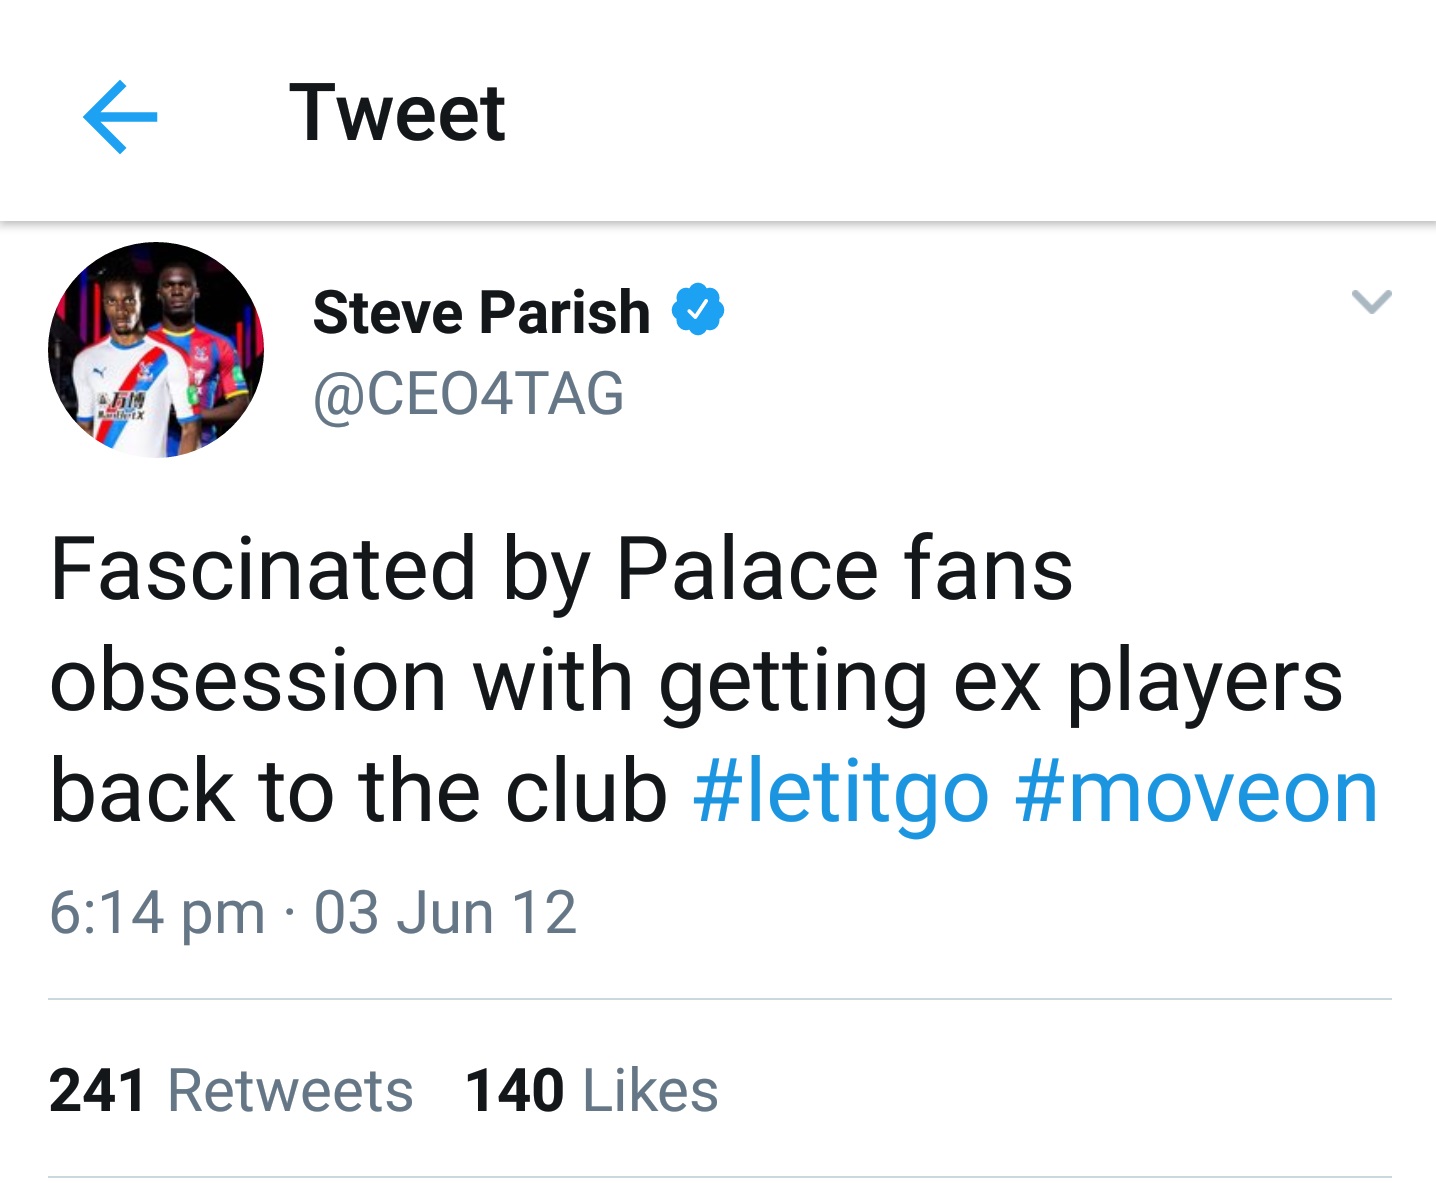Open the #letitgo hashtag
Screen dimensions: 1436x1183
point(841,792)
